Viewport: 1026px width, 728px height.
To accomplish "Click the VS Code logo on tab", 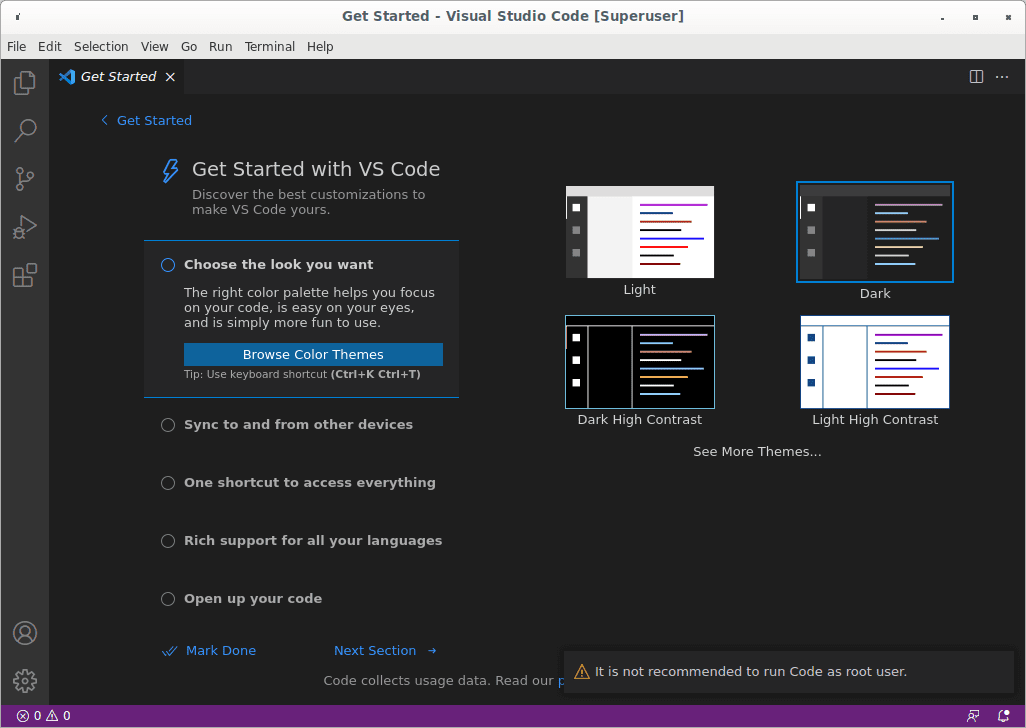I will pyautogui.click(x=67, y=77).
